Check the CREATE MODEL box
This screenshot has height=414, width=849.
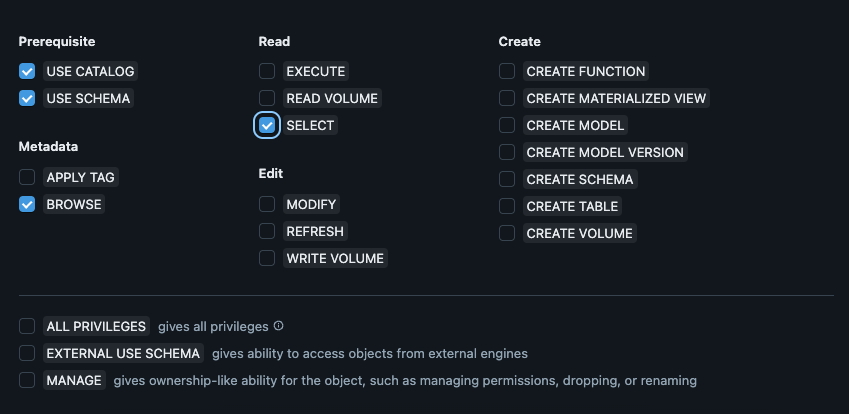pyautogui.click(x=507, y=126)
